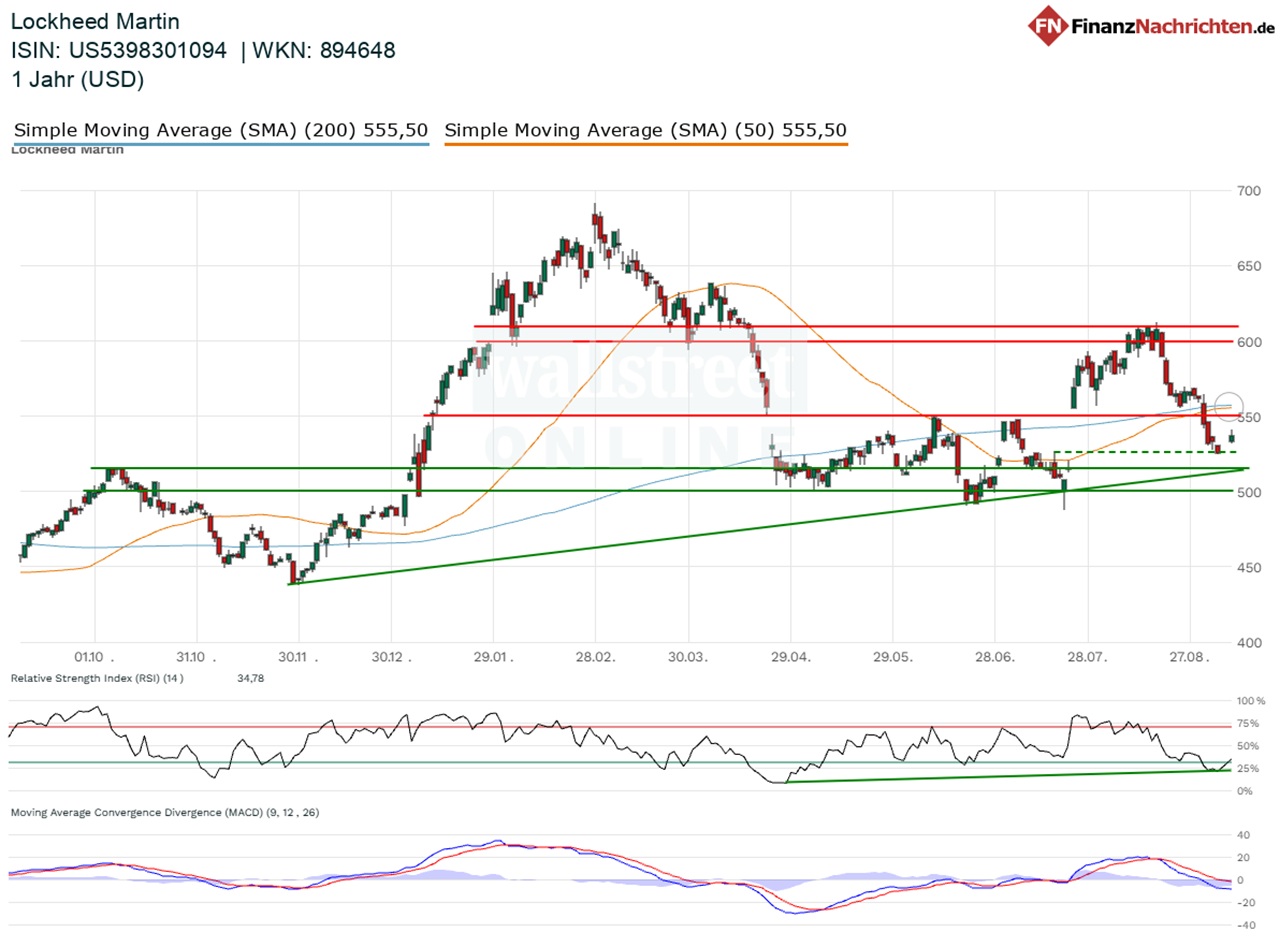Click the red FN logo square

(x=1049, y=25)
